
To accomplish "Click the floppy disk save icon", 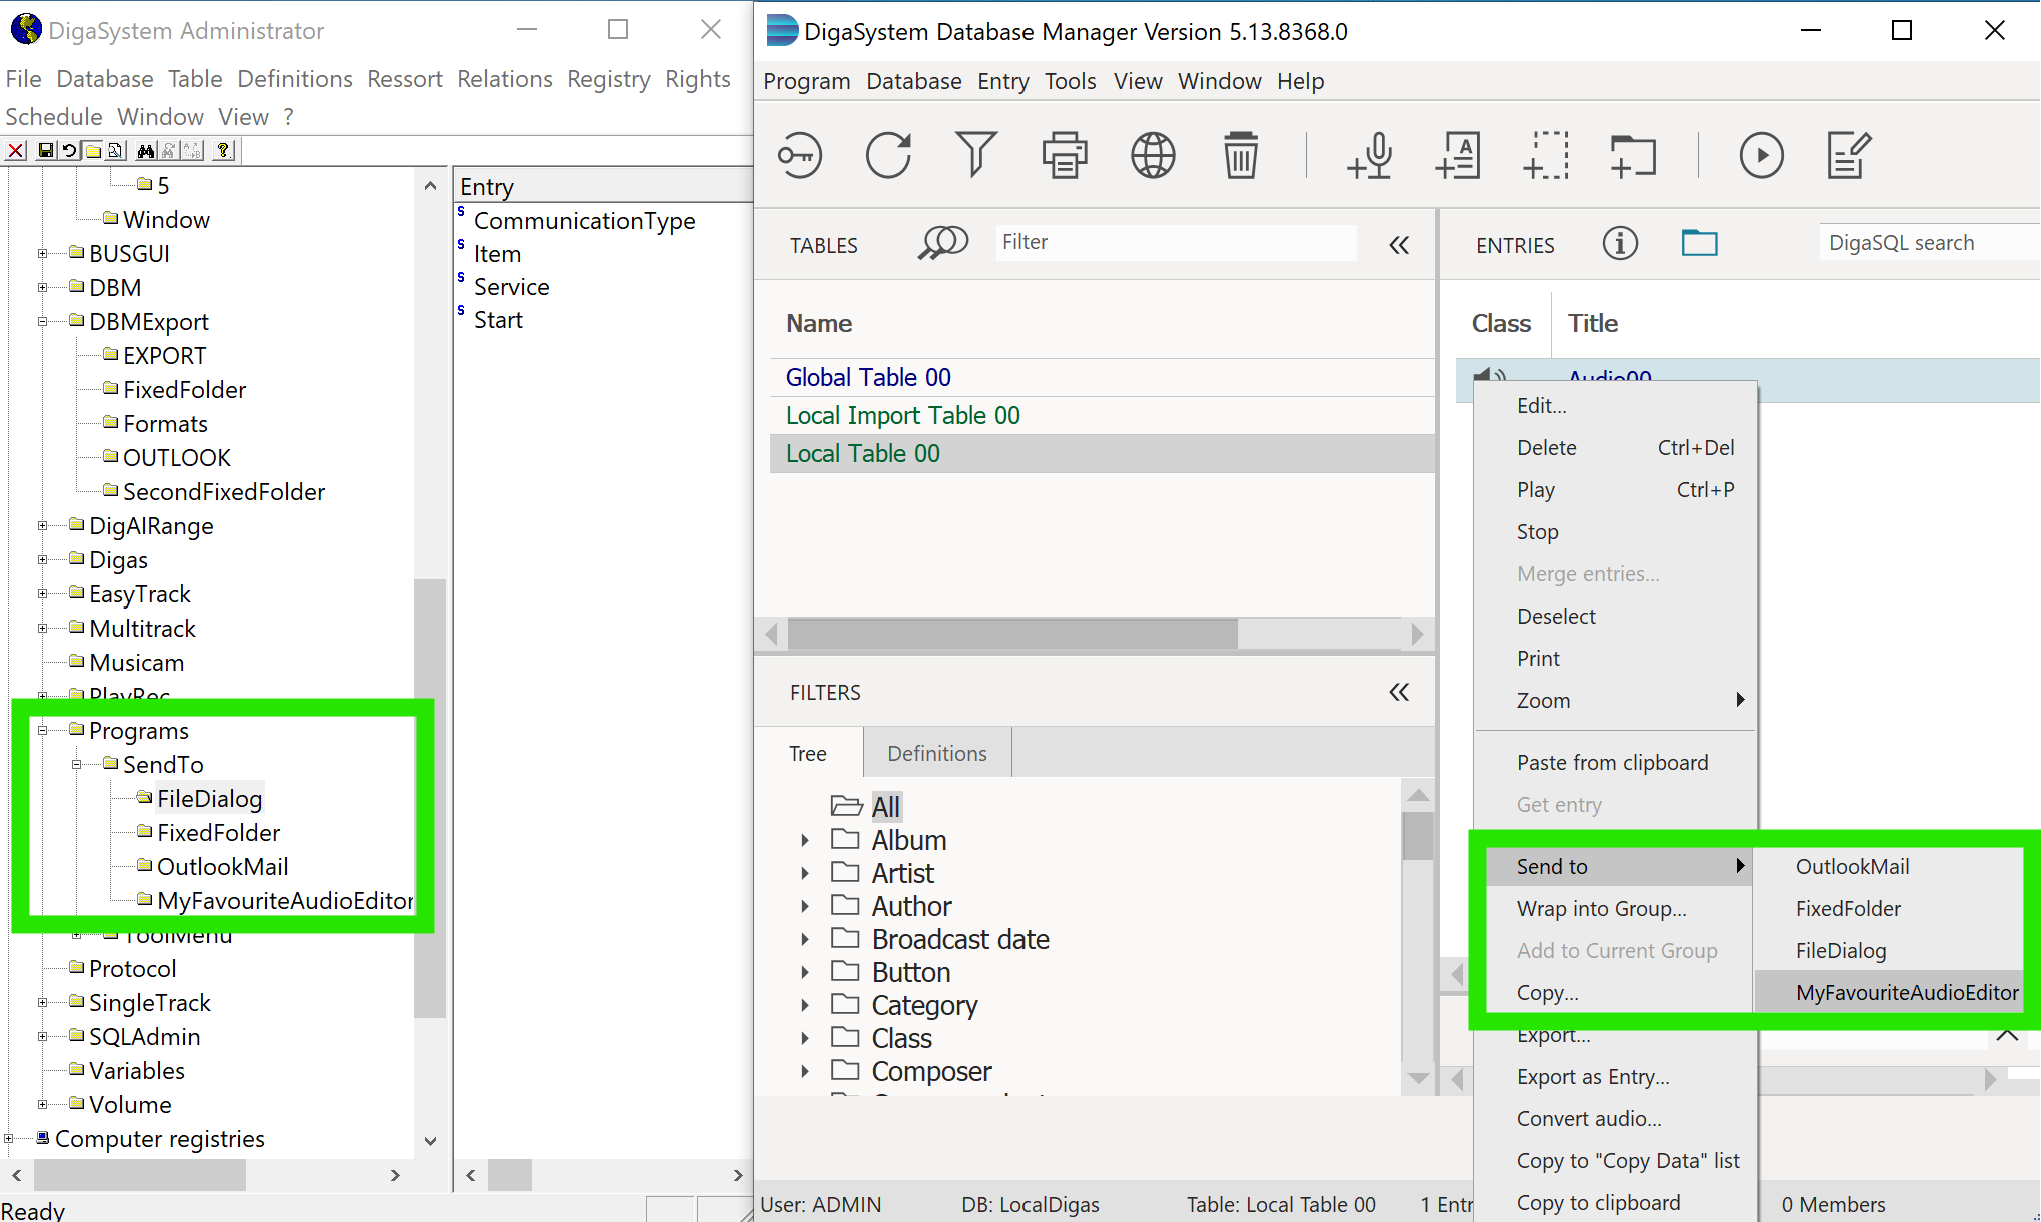I will coord(45,151).
